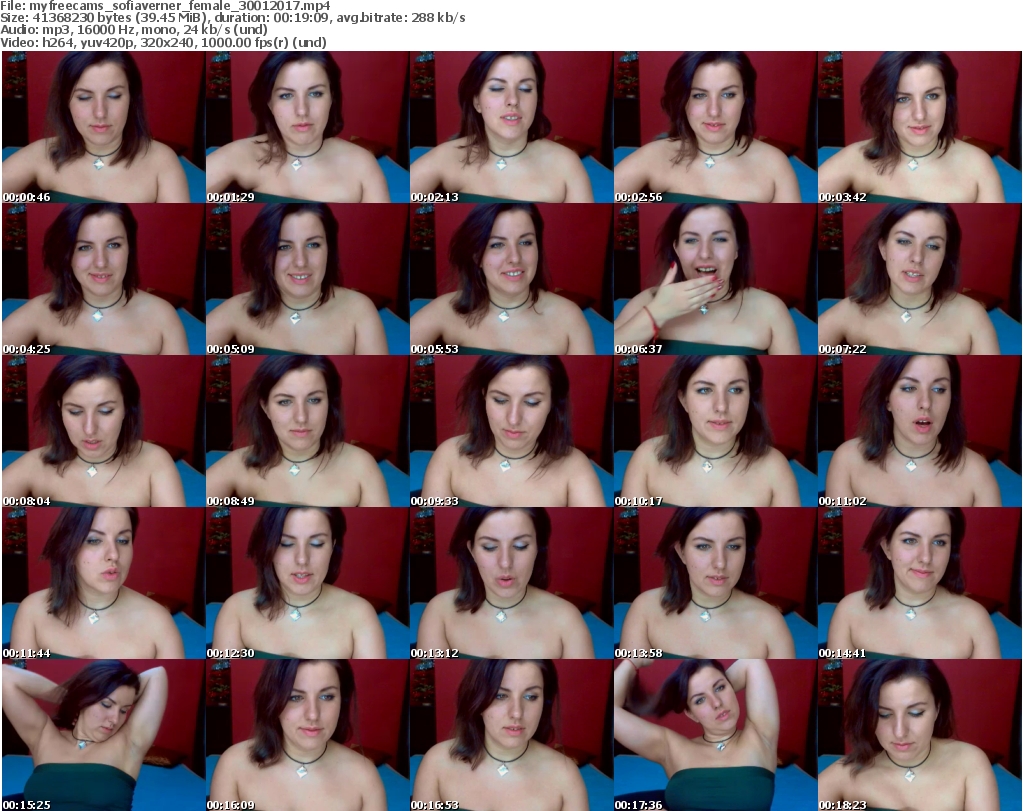The image size is (1024, 811).
Task: Click the 'Size: 41368230 bytes' header line
Action: 232,18
